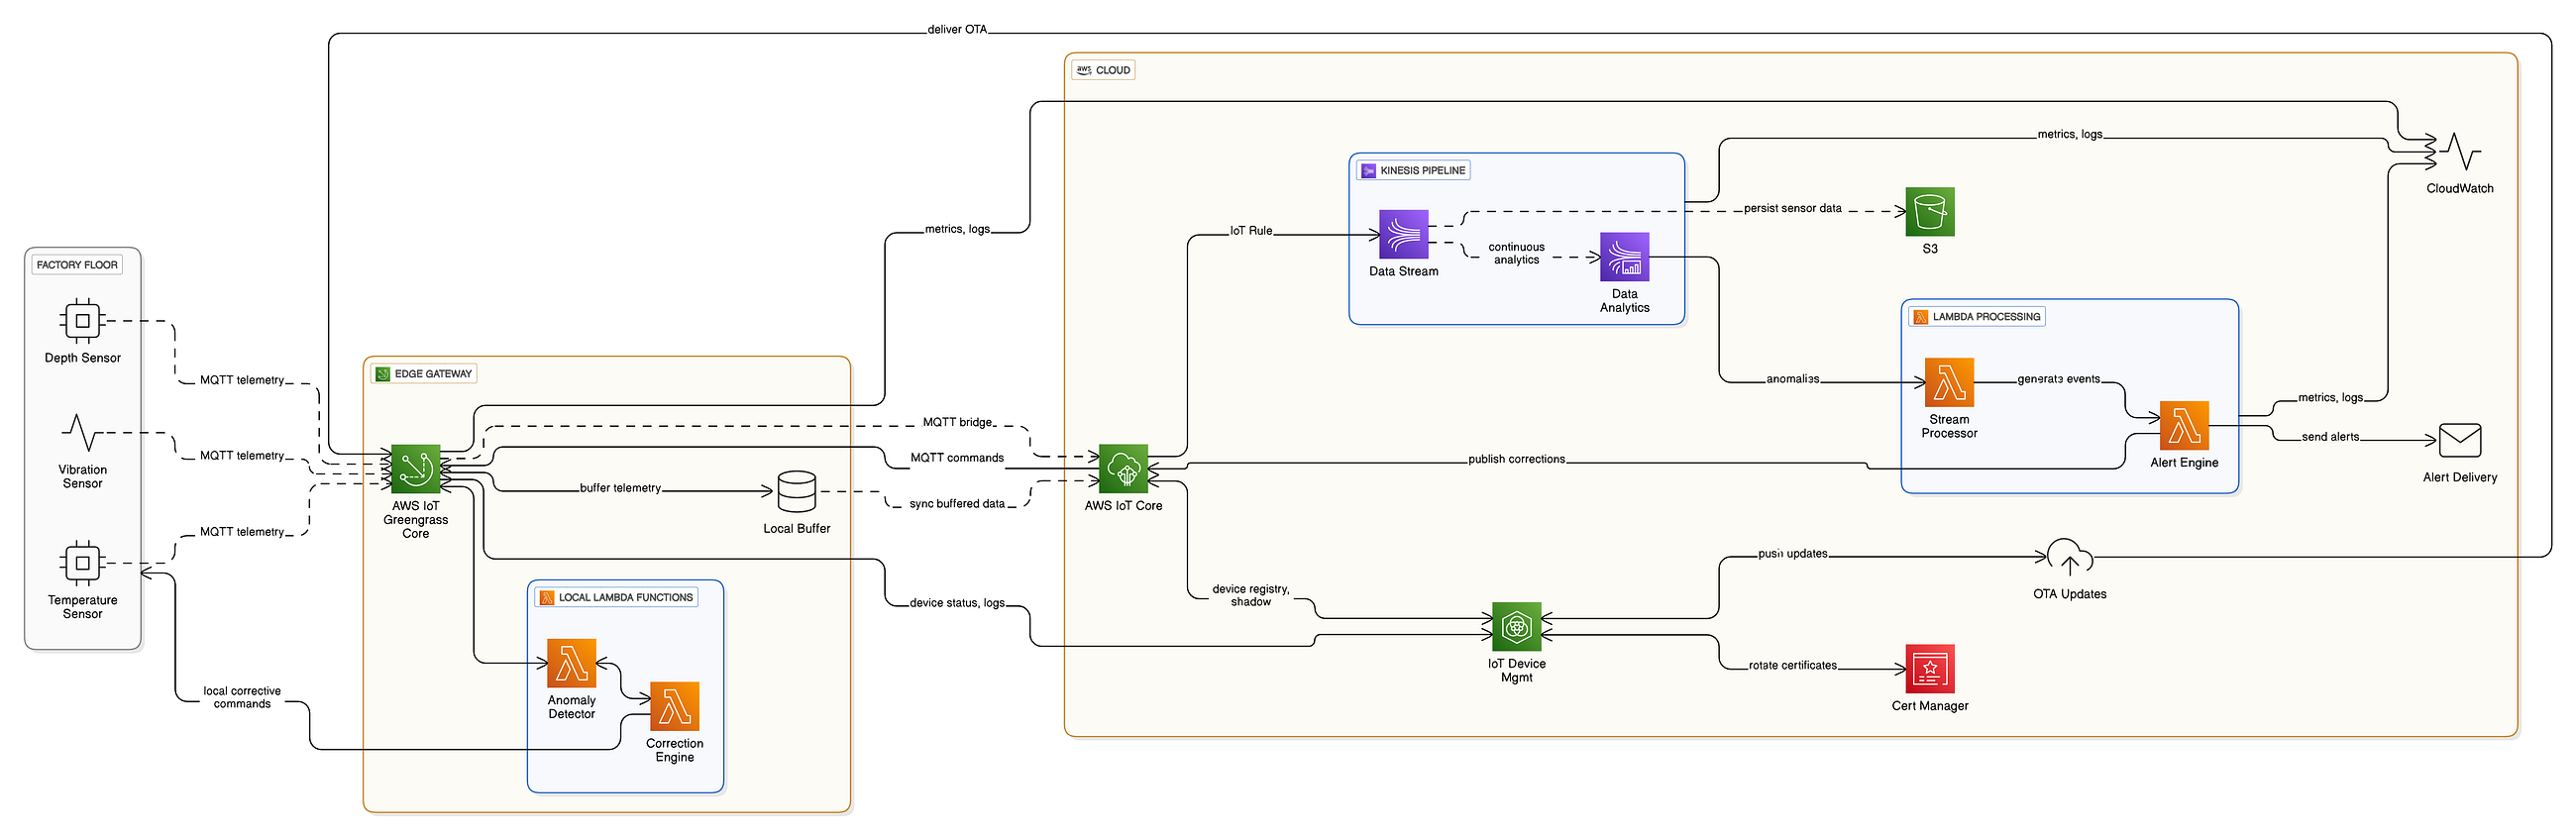
Task: Click the Correction Engine lambda icon
Action: click(x=675, y=707)
